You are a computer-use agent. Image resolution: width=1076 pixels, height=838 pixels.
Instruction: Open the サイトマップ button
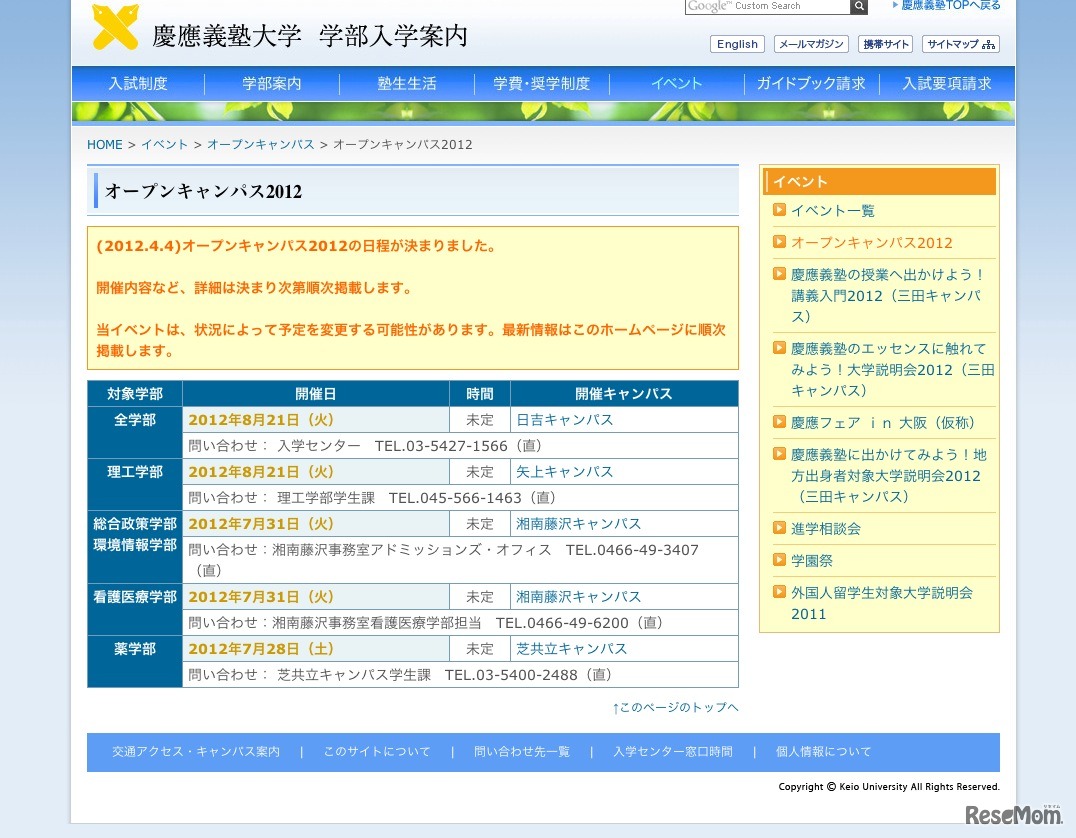pos(961,44)
